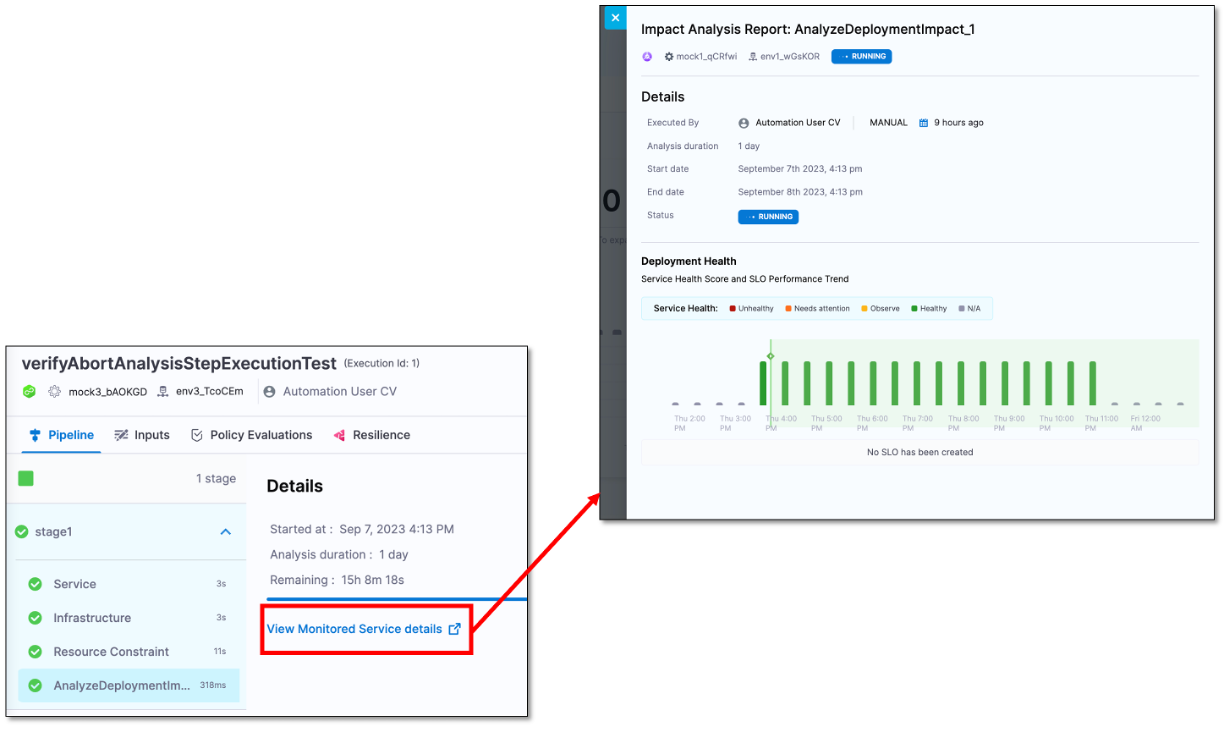Click the green CD module icon below pipeline title
Image resolution: width=1224 pixels, height=732 pixels.
tap(29, 392)
